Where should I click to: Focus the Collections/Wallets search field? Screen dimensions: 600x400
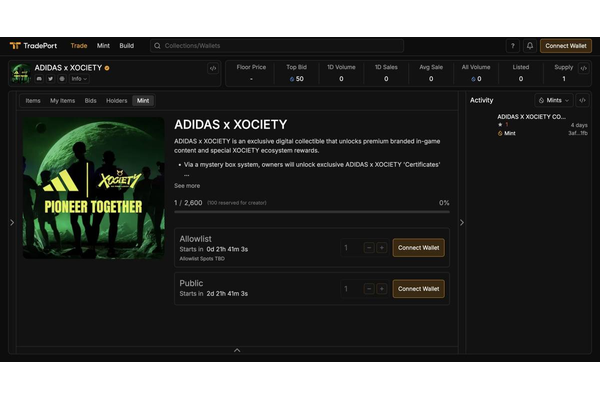point(277,46)
